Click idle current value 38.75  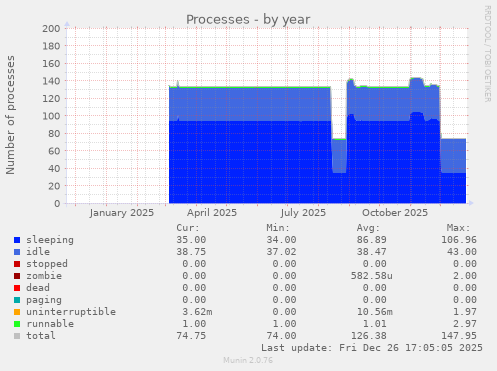tap(191, 252)
